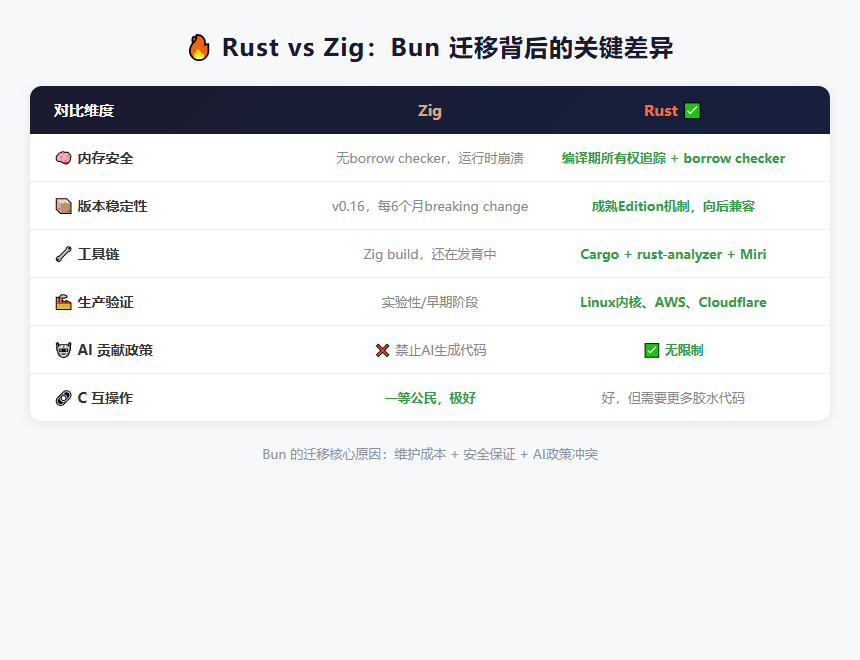Click the brain icon beside 内存安全
This screenshot has height=660, width=860.
point(63,158)
